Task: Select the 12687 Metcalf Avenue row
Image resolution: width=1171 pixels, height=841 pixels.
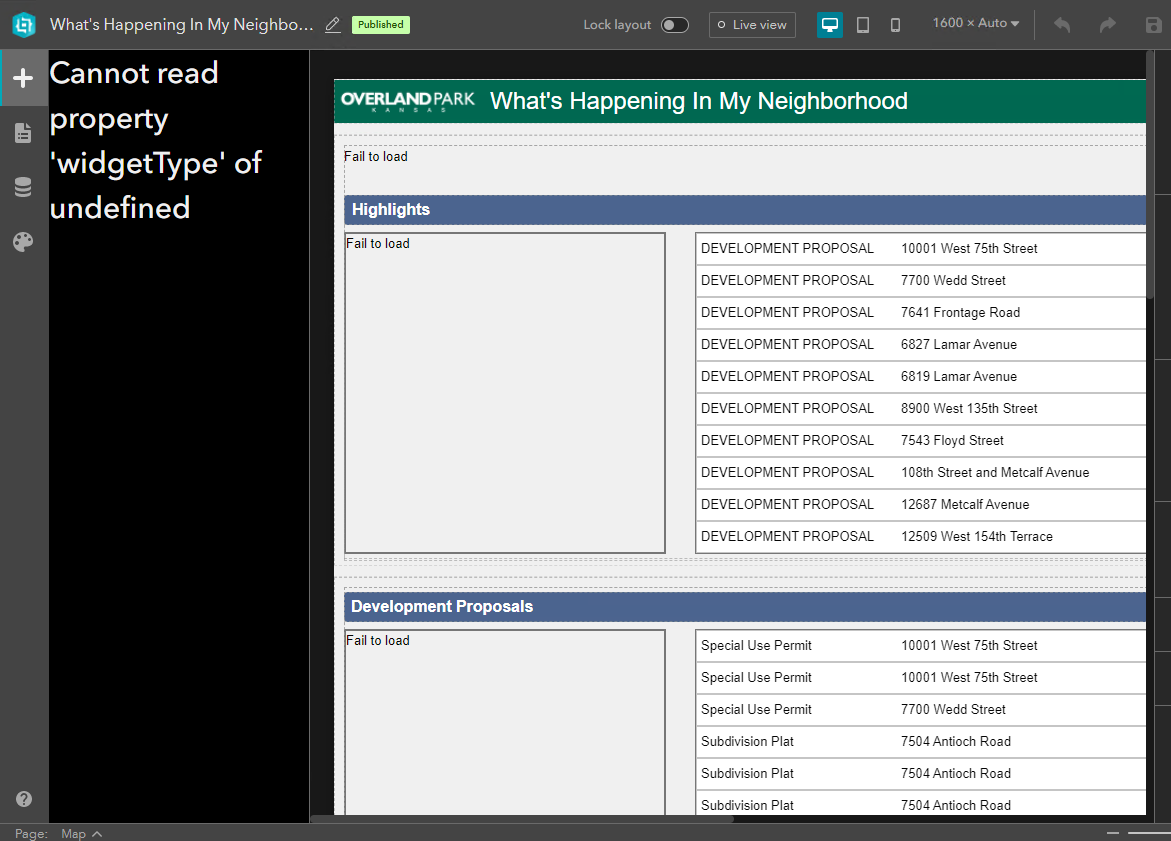Action: point(920,505)
